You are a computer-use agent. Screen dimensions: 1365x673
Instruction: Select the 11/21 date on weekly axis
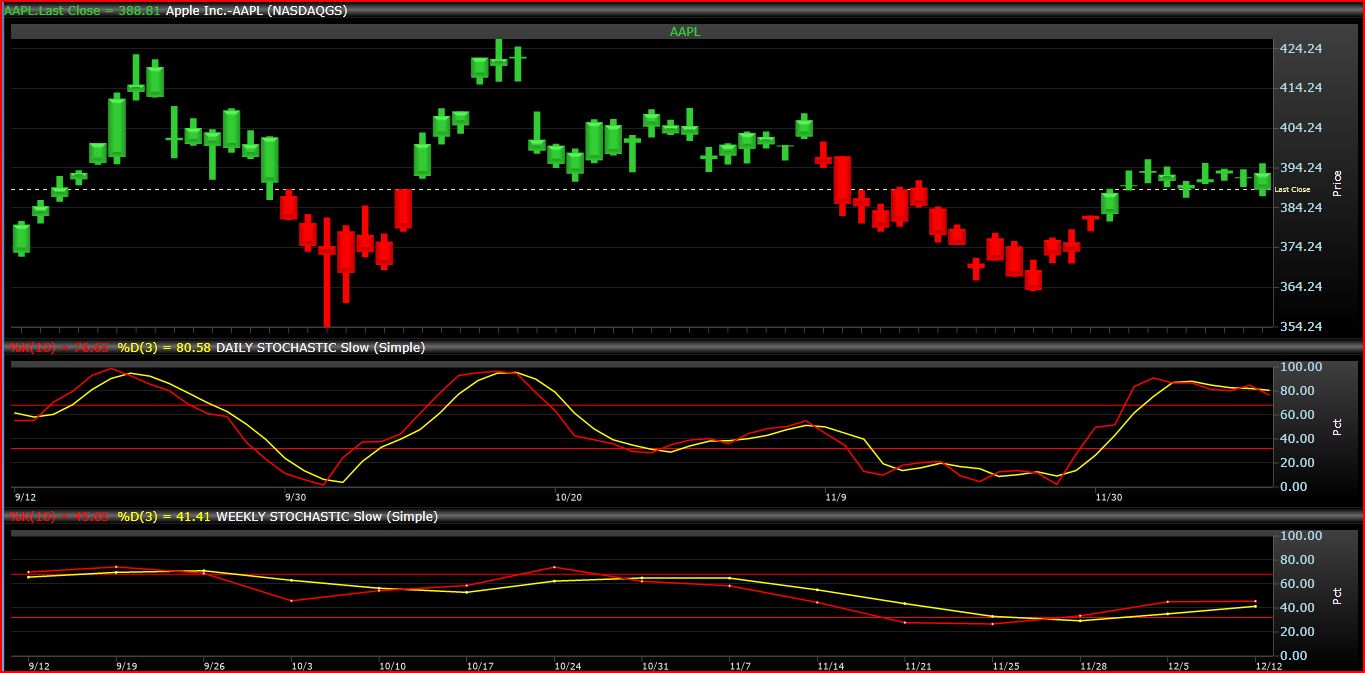click(917, 665)
